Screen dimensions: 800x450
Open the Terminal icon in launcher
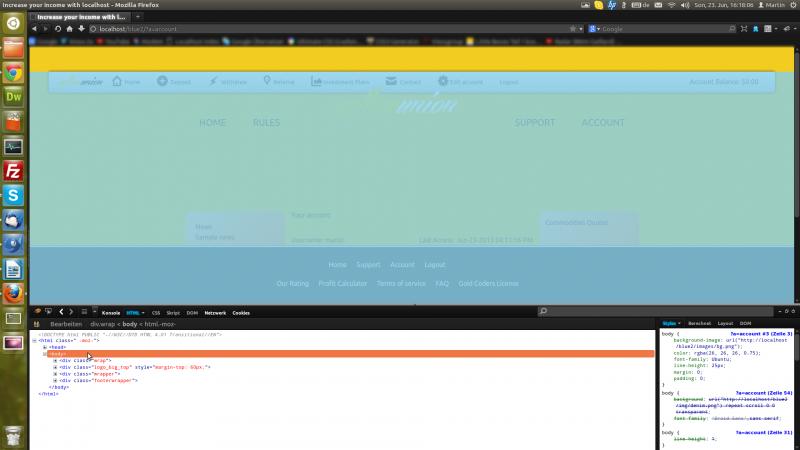pos(13,146)
